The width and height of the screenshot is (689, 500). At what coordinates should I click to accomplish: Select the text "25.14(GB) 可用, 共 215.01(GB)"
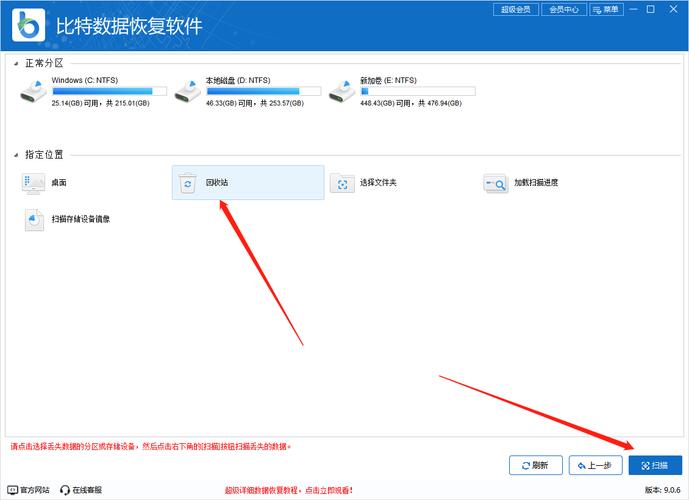click(101, 103)
